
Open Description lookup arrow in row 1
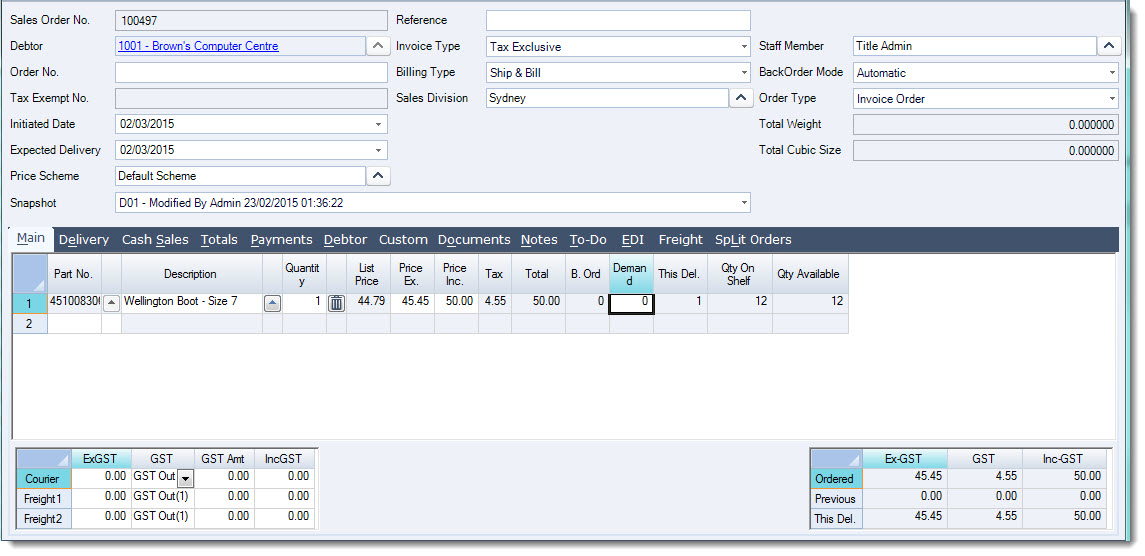[272, 303]
